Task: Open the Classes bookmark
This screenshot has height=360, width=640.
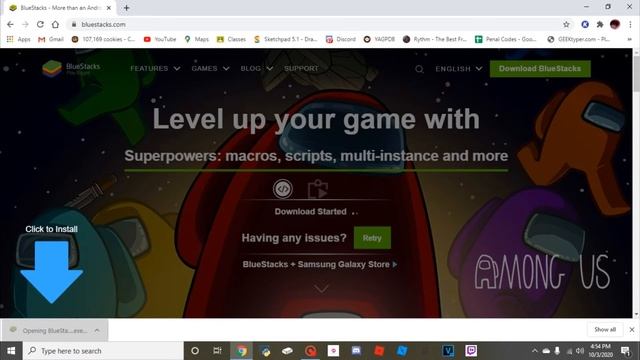Action: coord(231,39)
